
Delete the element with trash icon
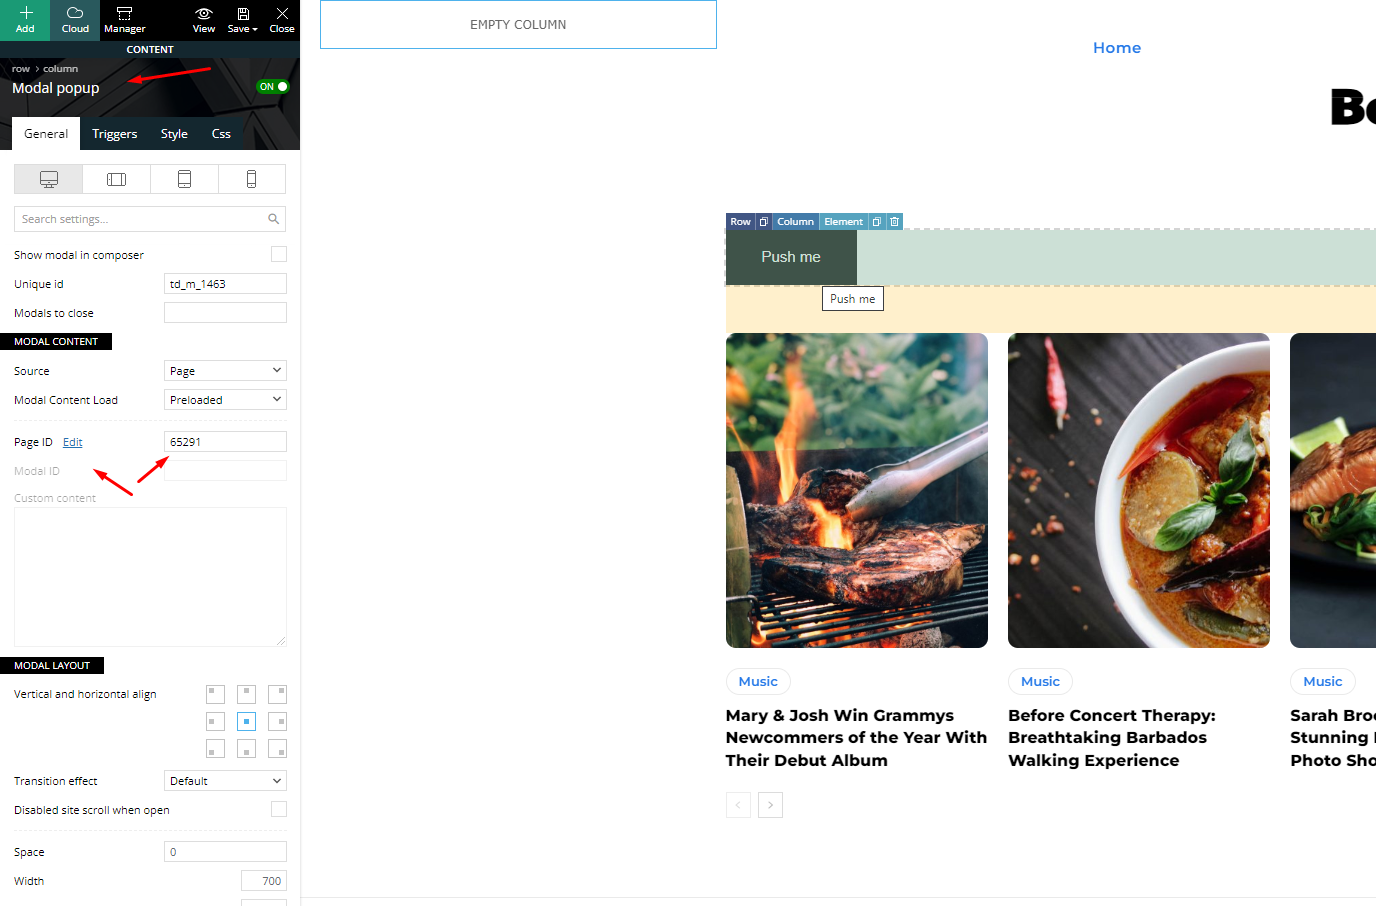pos(895,222)
